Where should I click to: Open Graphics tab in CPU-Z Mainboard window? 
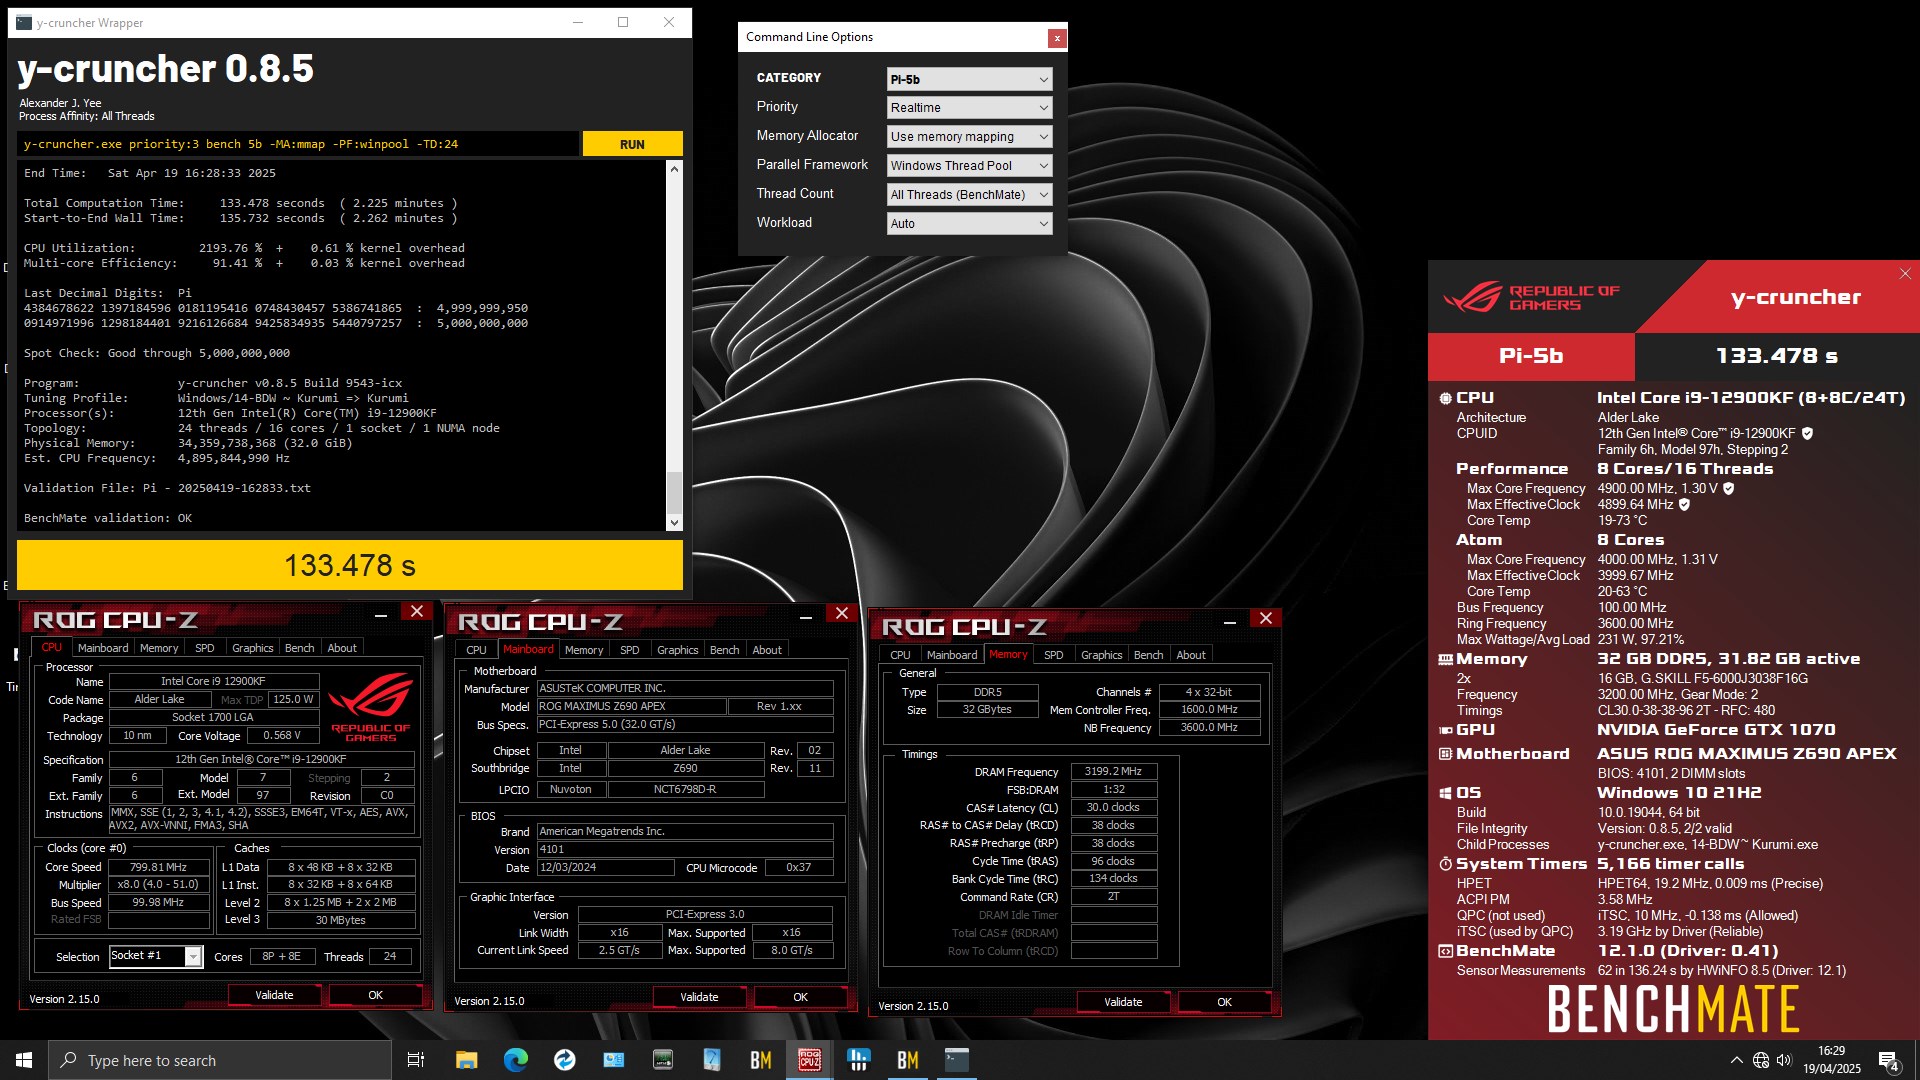677,650
